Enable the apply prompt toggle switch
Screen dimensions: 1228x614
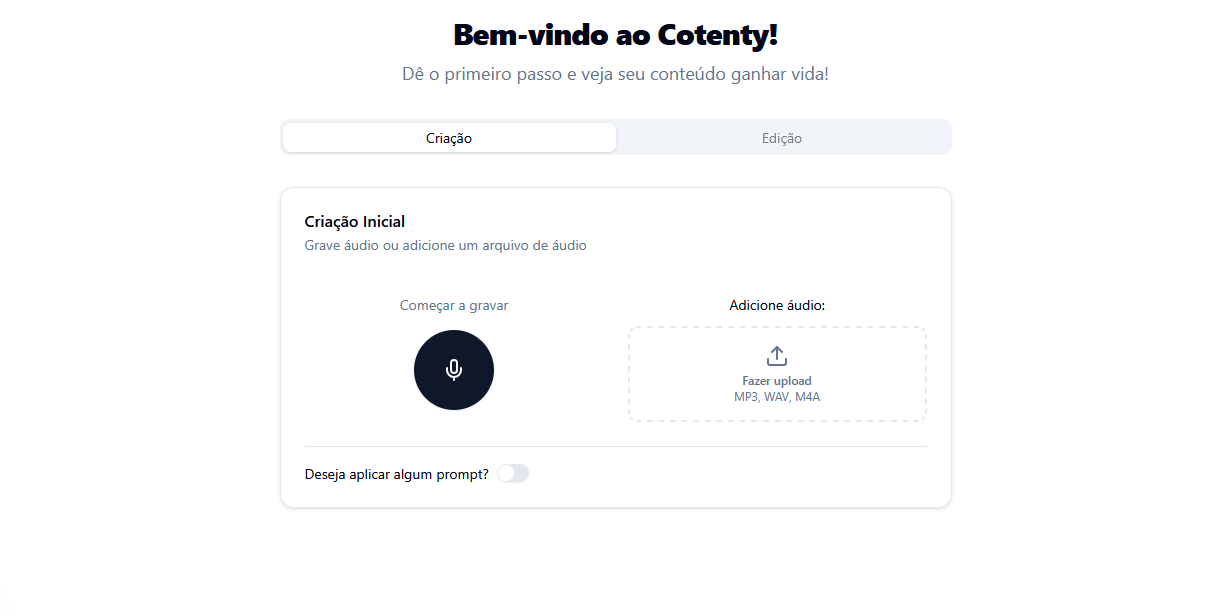(513, 473)
